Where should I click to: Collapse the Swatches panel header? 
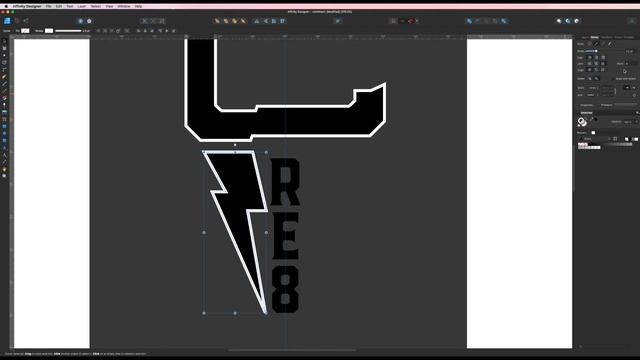587,113
